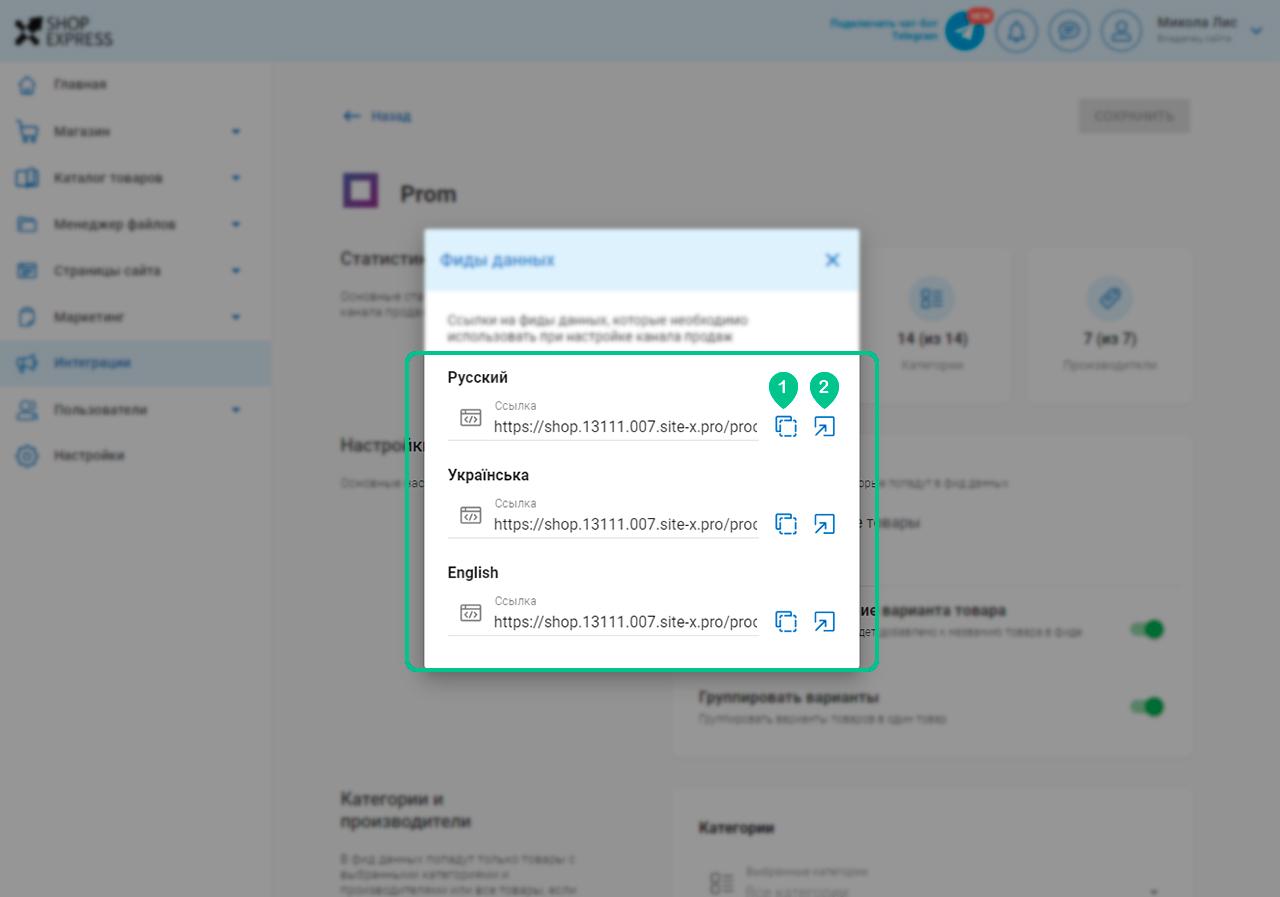Open the notifications bell
The width and height of the screenshot is (1280, 897).
[x=1017, y=32]
